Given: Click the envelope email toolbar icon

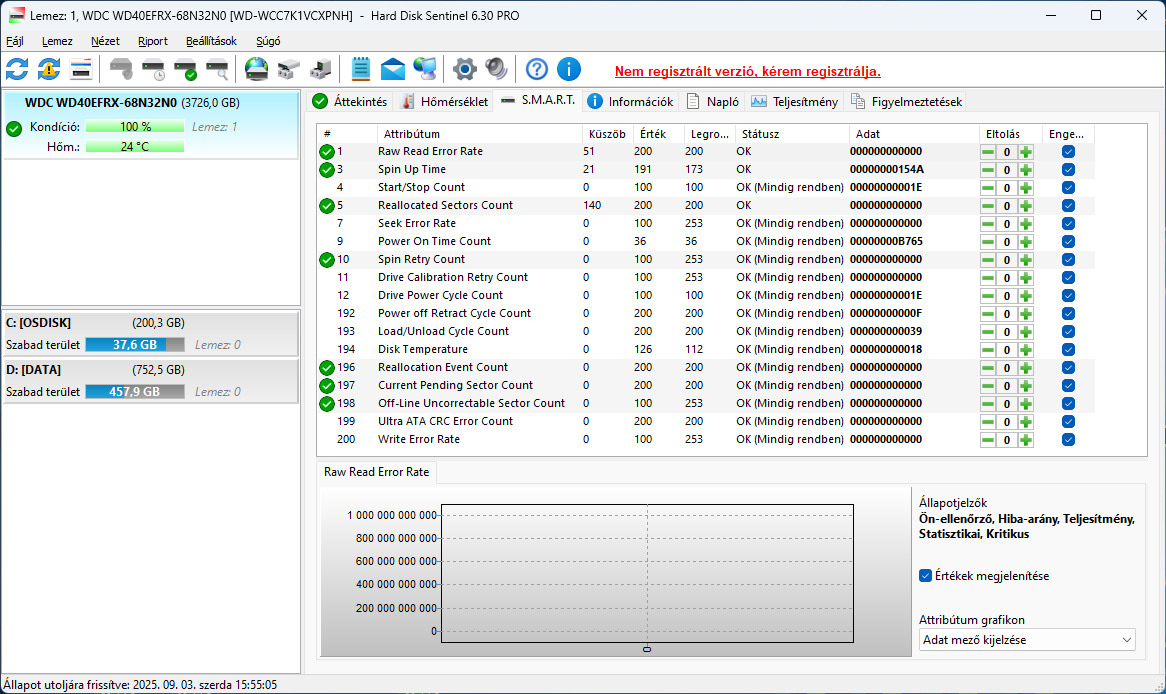Looking at the screenshot, I should pos(393,69).
